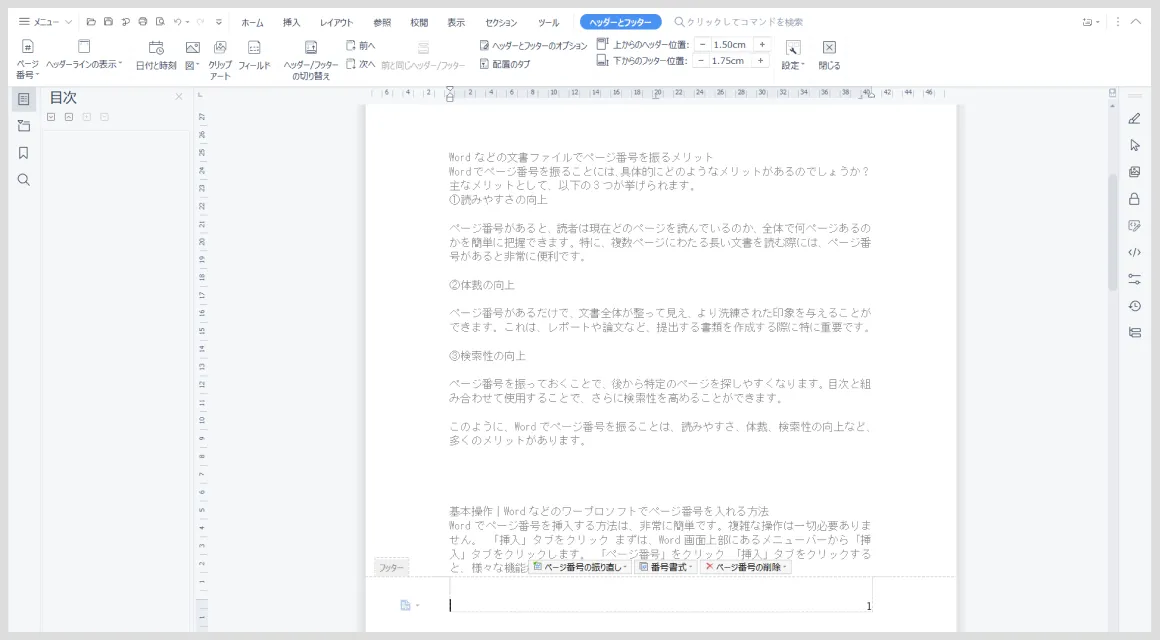Click the footer page icon dropdown
The image size is (1160, 640).
(409, 605)
